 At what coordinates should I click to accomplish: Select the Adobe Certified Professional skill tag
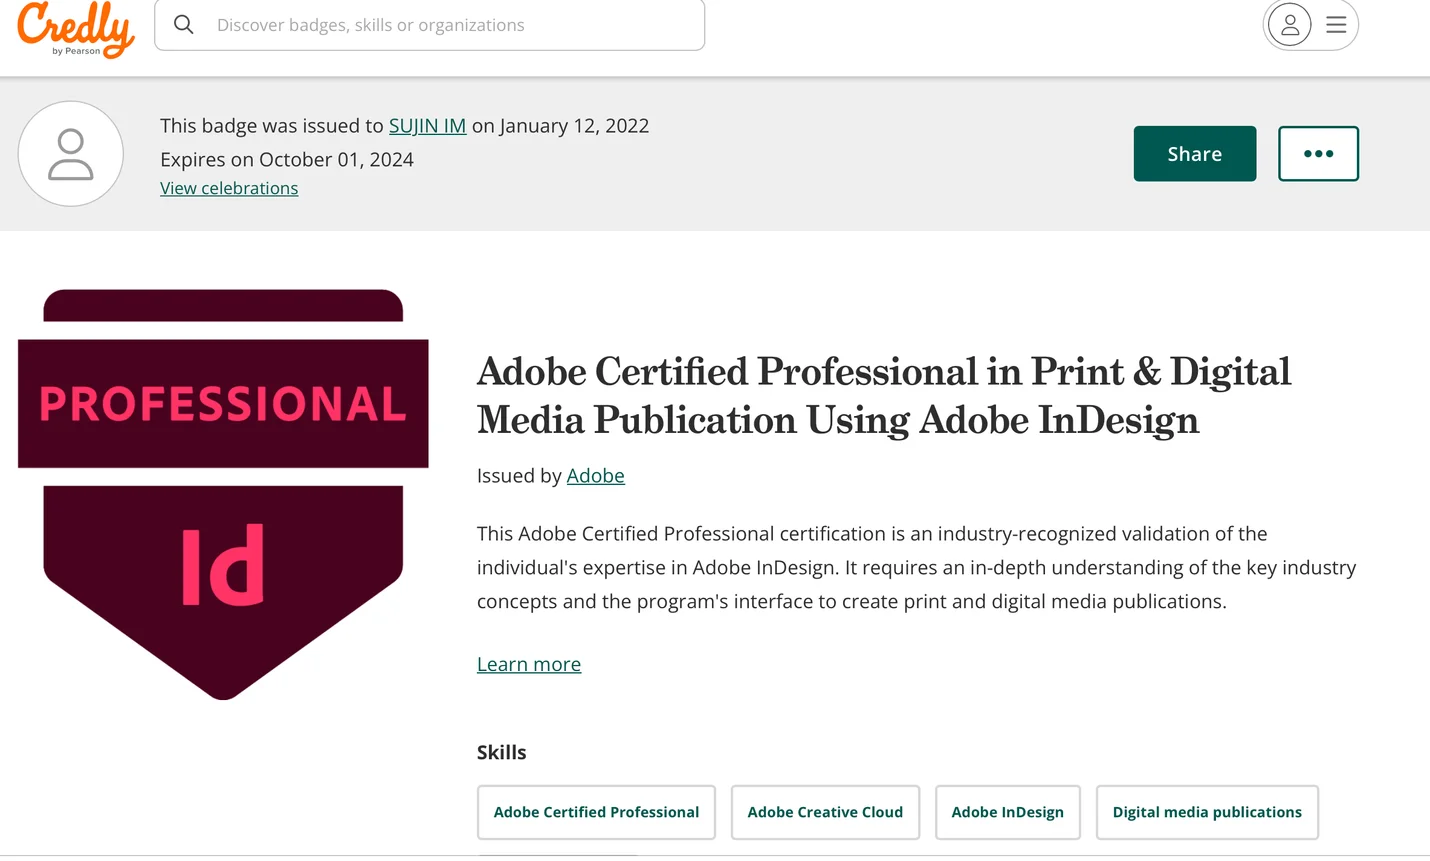click(596, 812)
